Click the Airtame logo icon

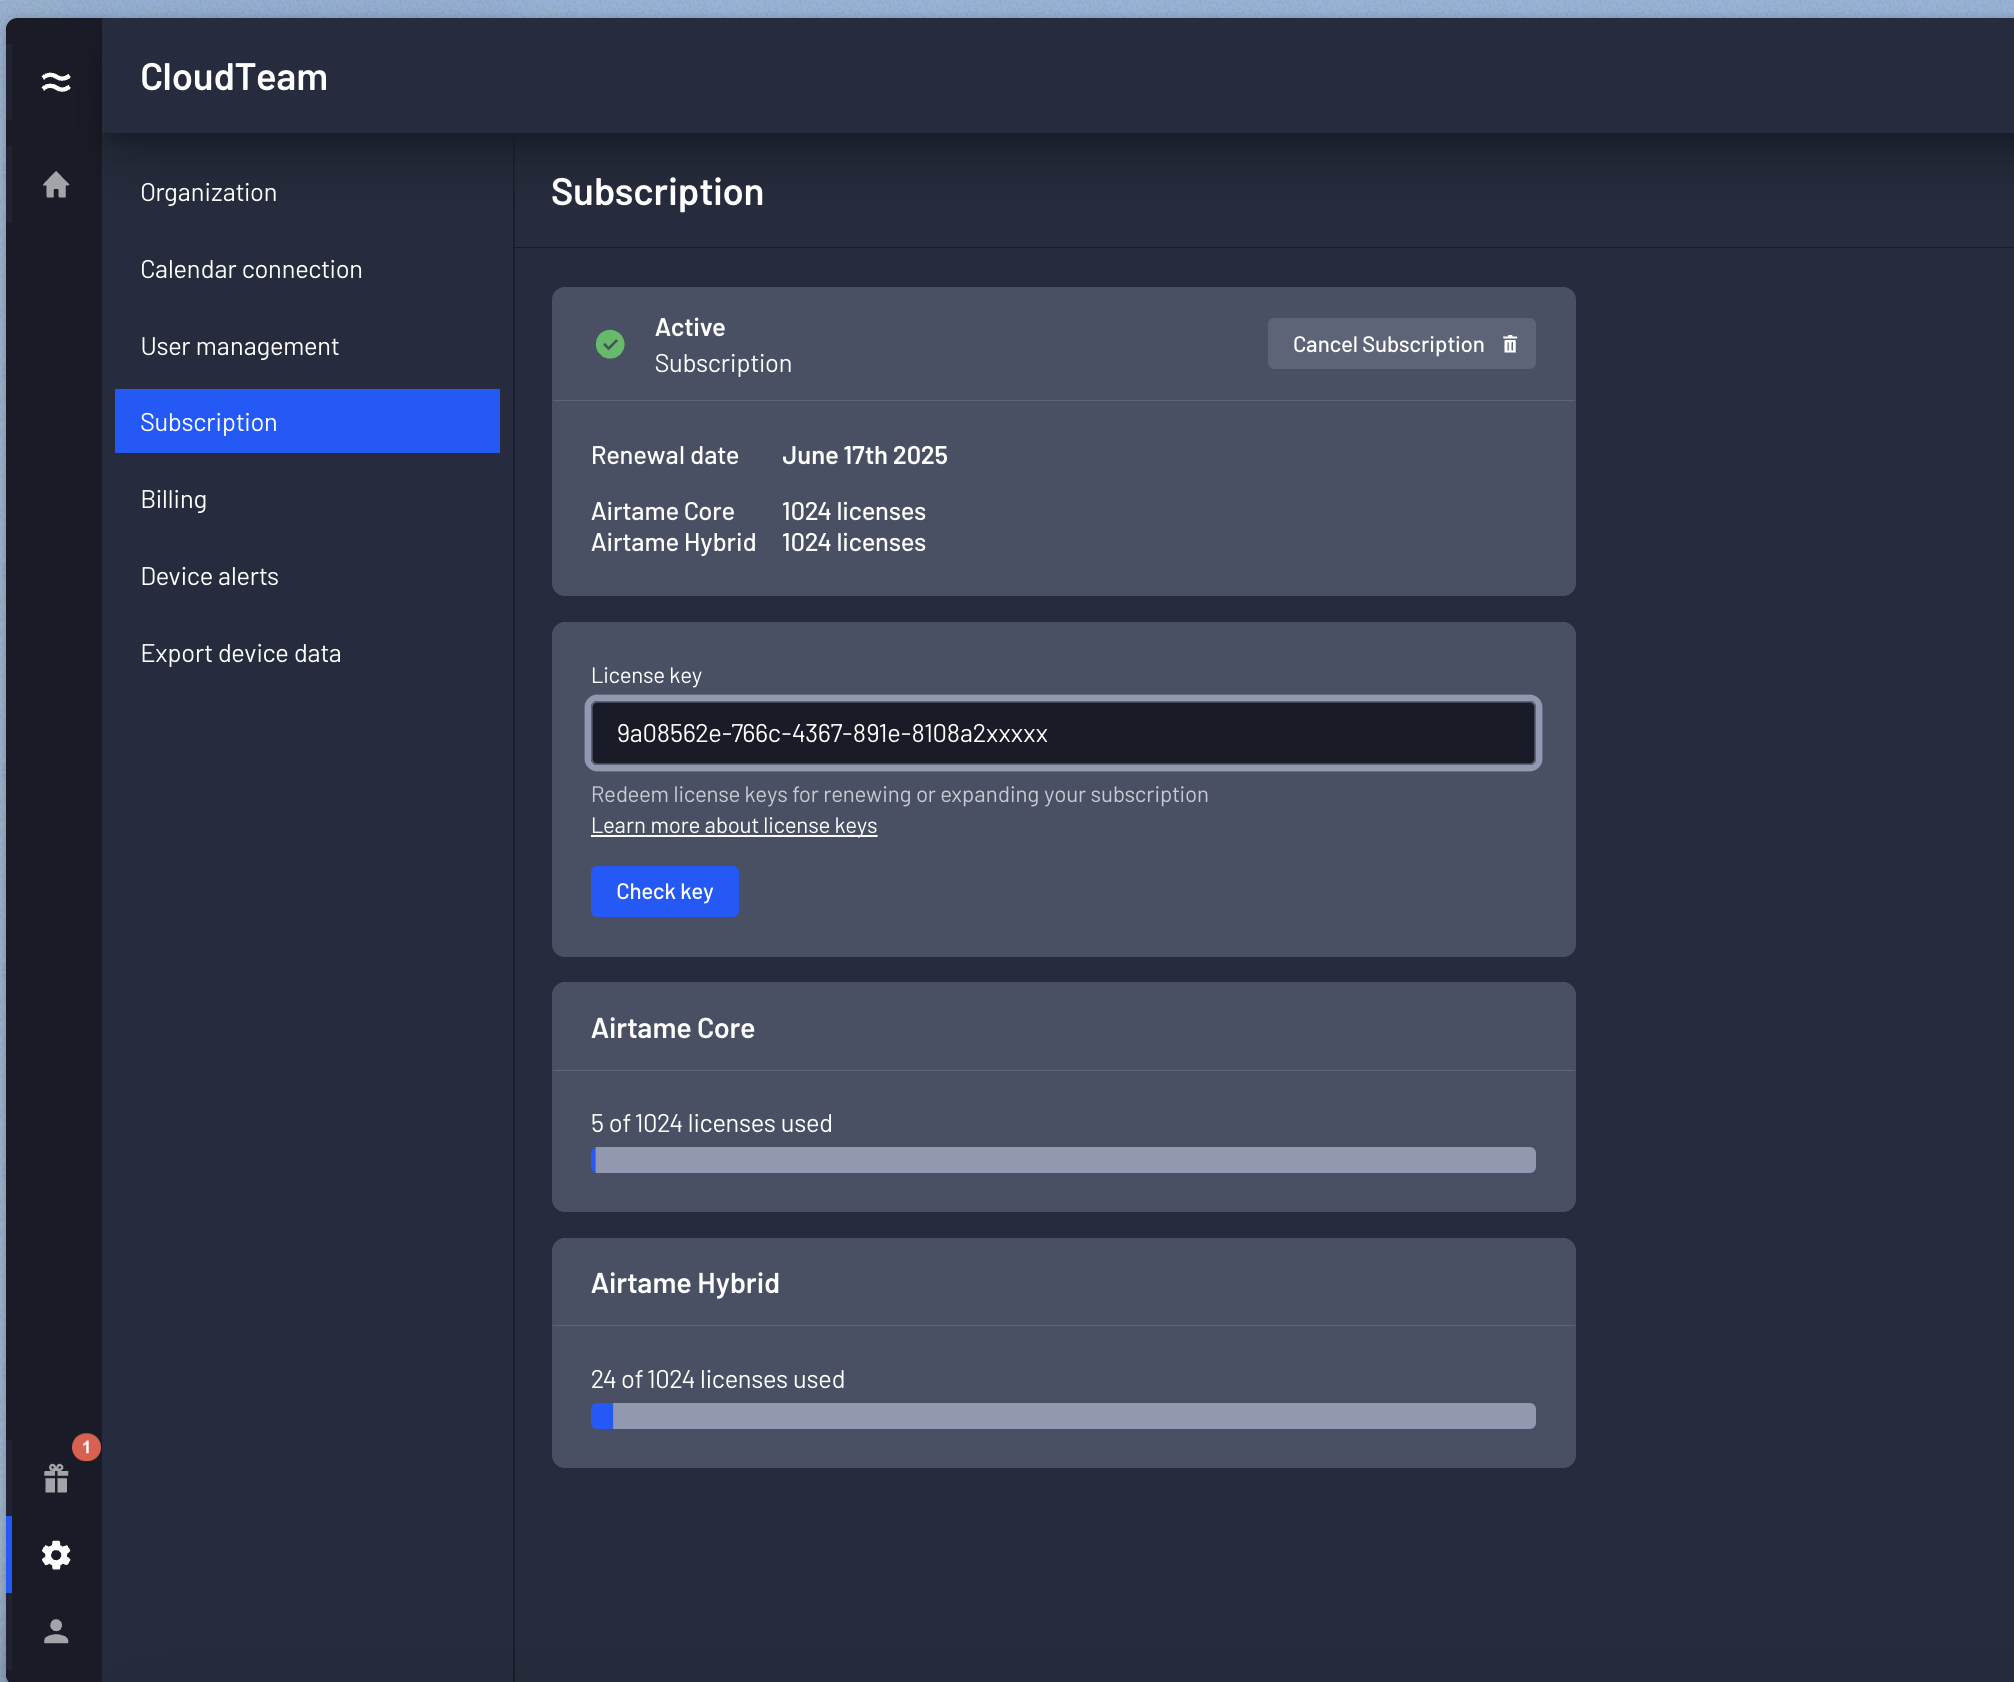click(56, 81)
